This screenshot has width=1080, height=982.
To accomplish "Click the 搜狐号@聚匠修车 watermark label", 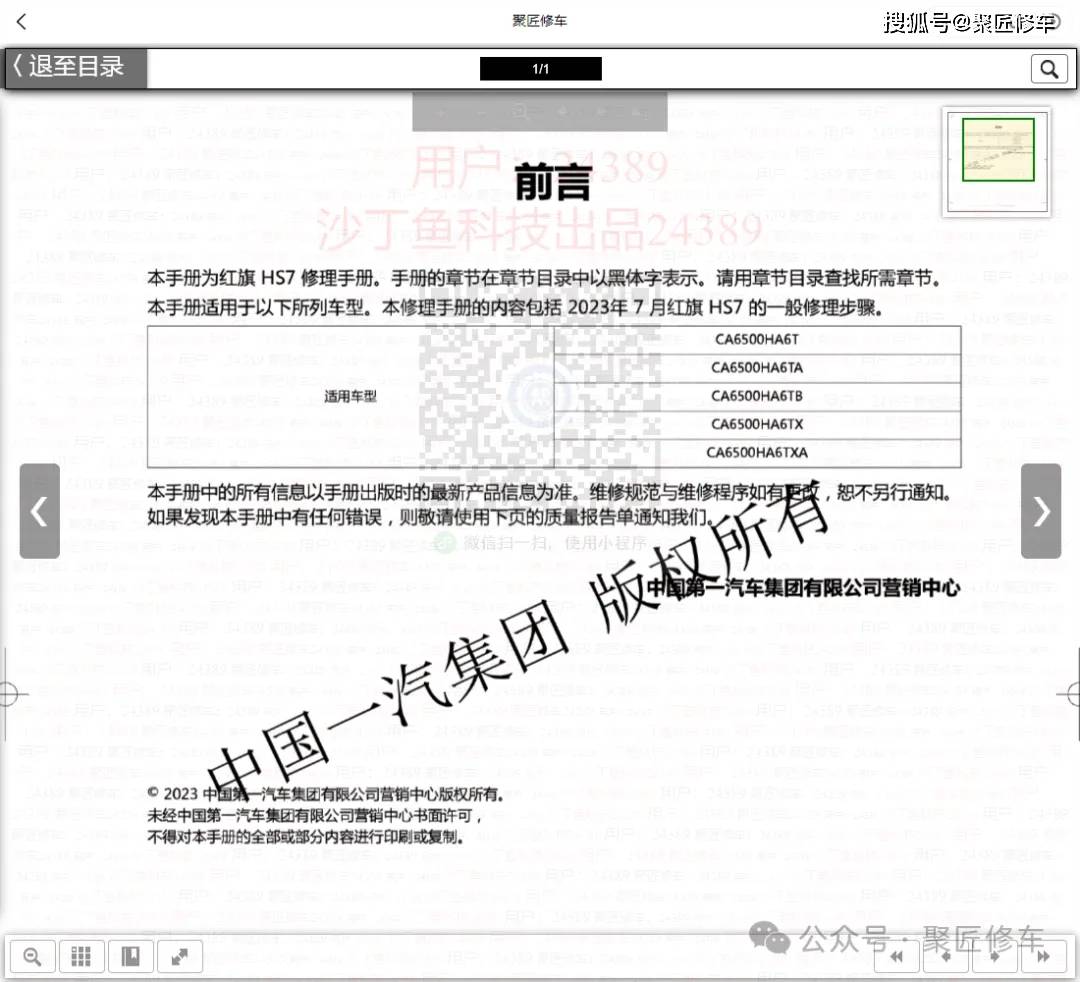I will click(970, 20).
